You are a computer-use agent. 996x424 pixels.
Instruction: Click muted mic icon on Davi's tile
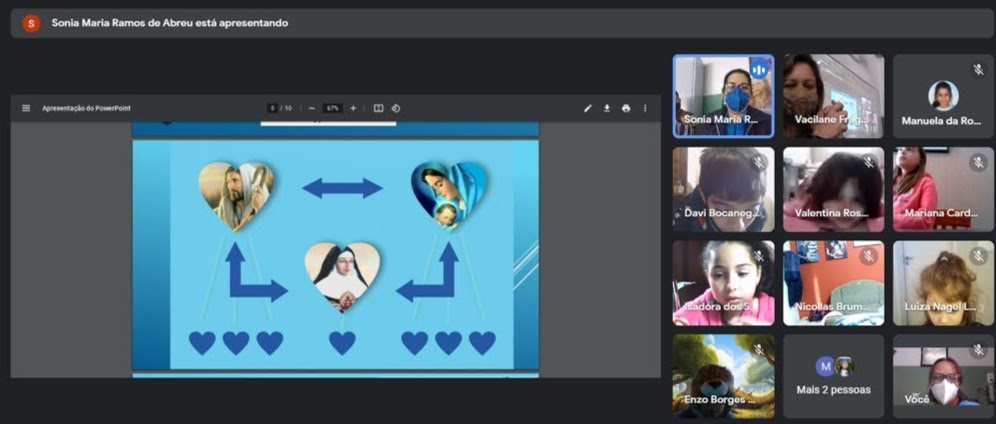pyautogui.click(x=759, y=162)
